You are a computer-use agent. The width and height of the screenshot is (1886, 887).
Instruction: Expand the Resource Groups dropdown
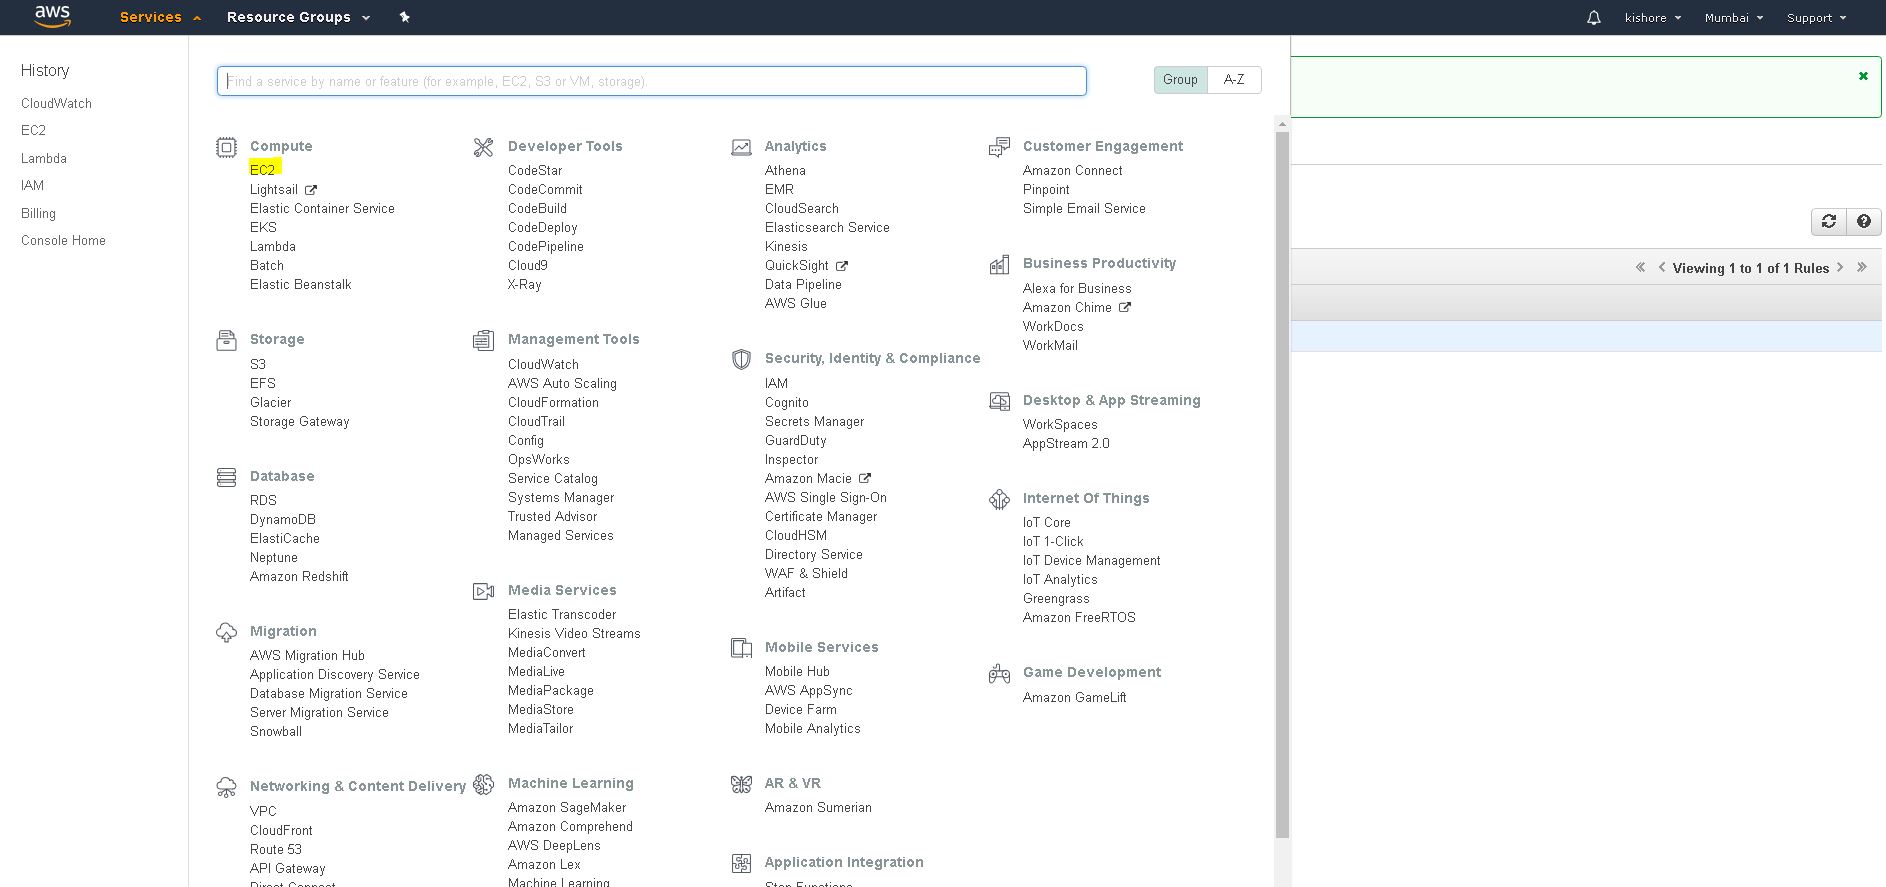pos(298,18)
